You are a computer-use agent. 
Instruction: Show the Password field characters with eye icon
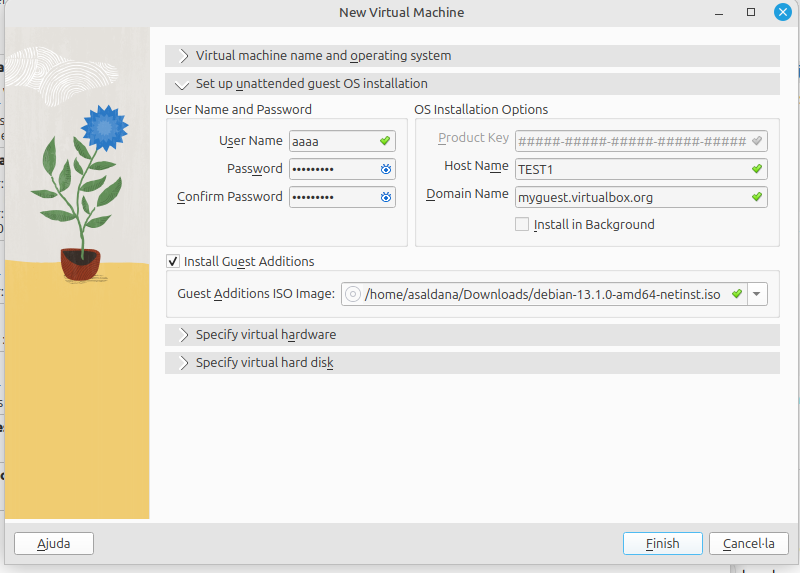pos(385,169)
